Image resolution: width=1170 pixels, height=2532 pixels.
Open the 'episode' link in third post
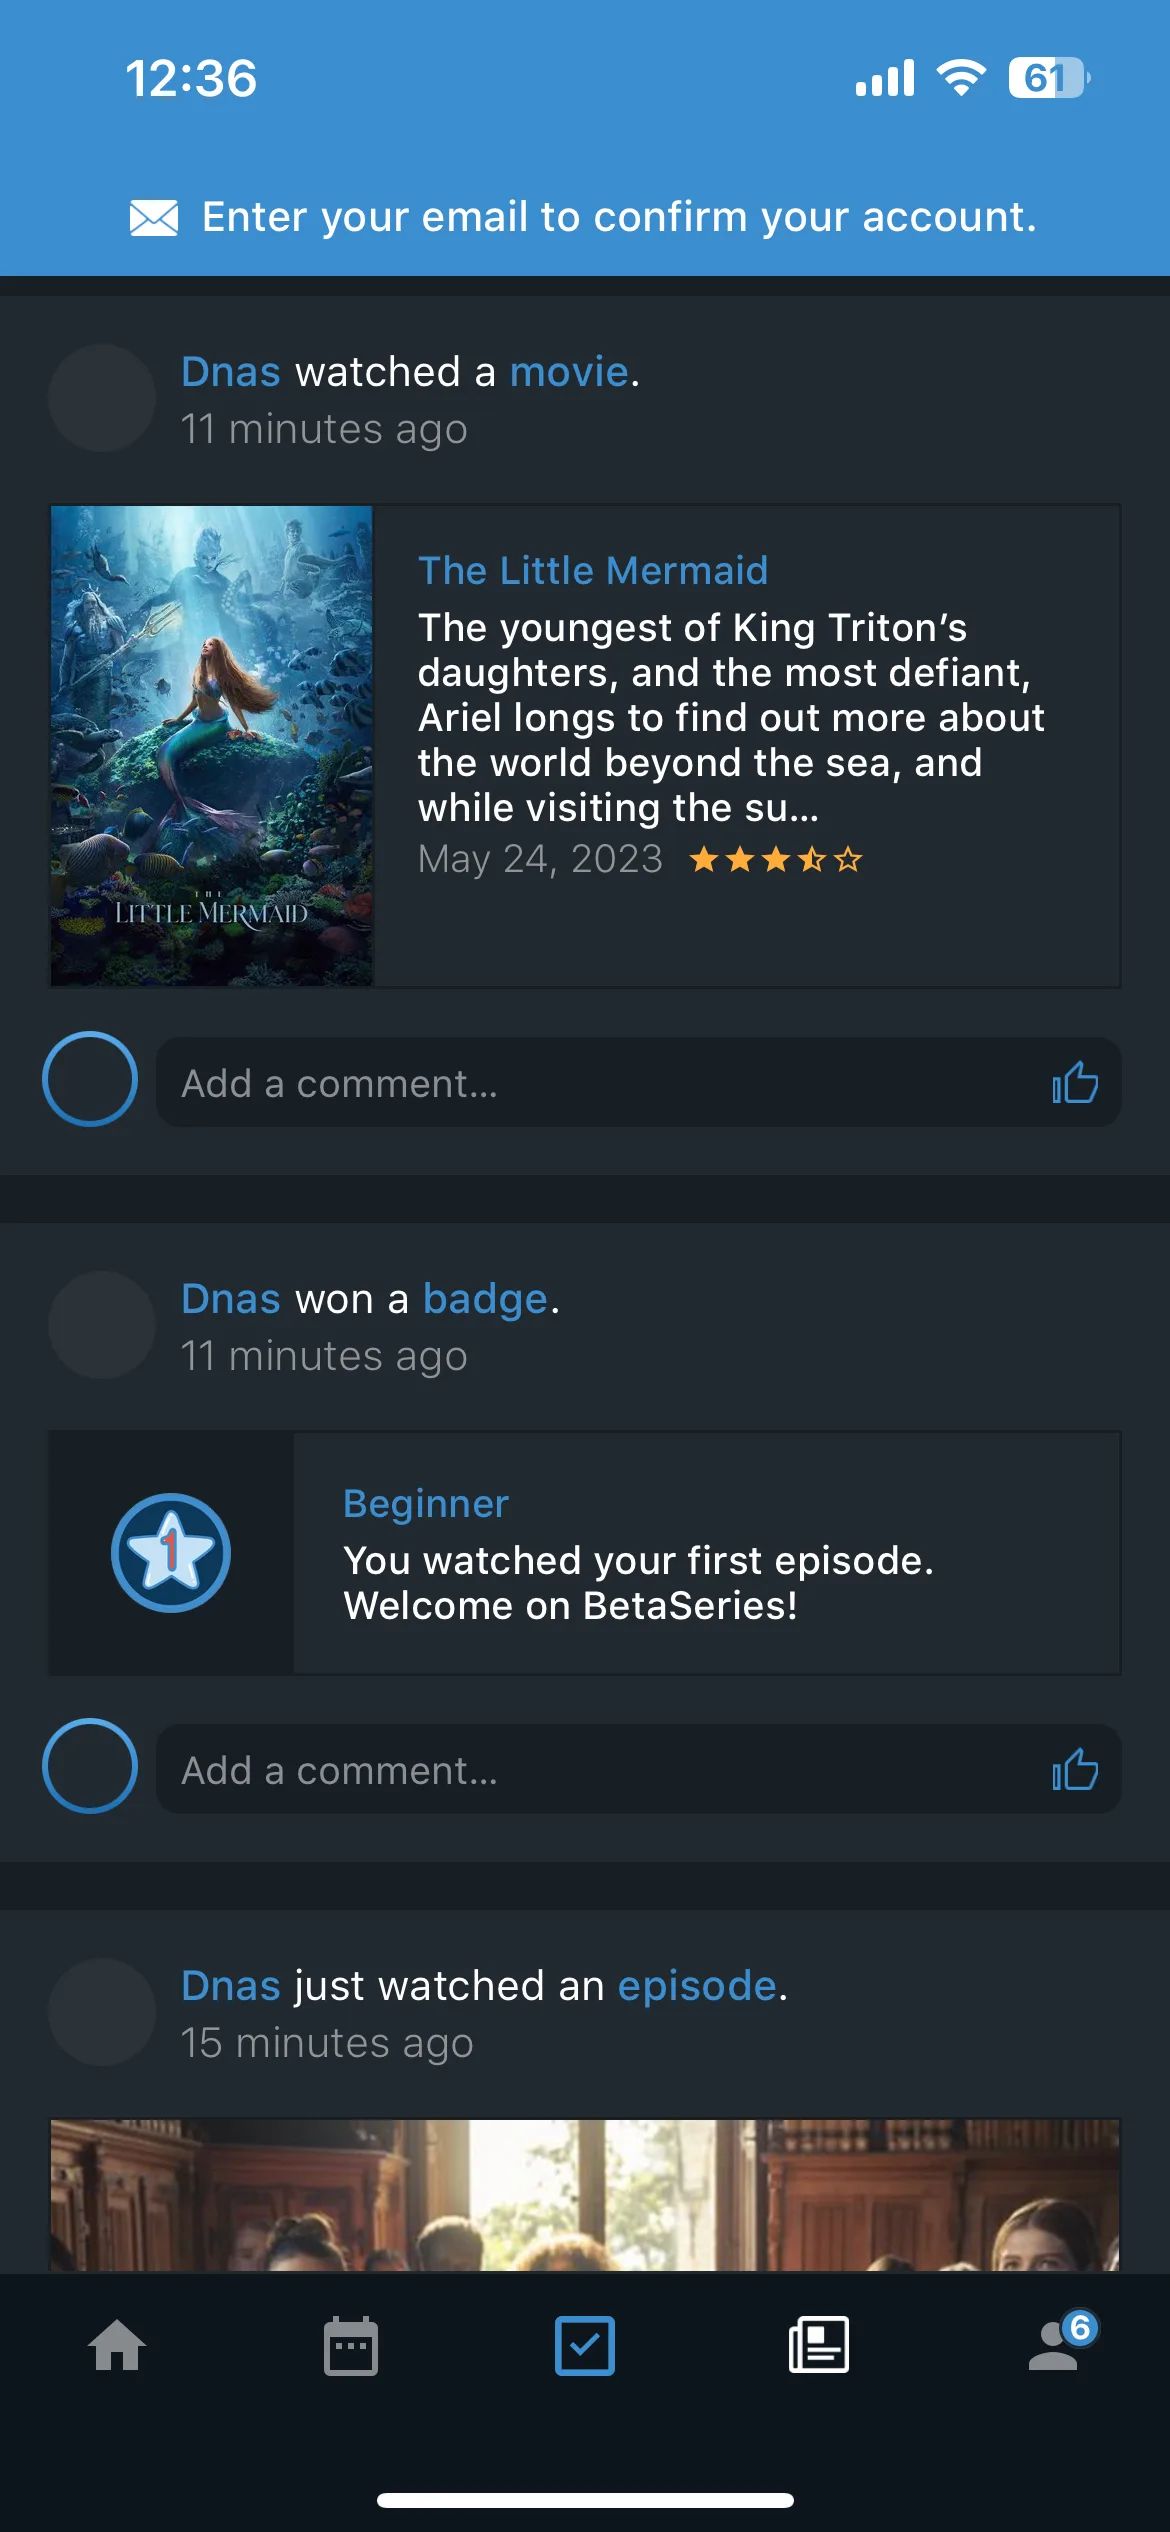click(x=697, y=1986)
